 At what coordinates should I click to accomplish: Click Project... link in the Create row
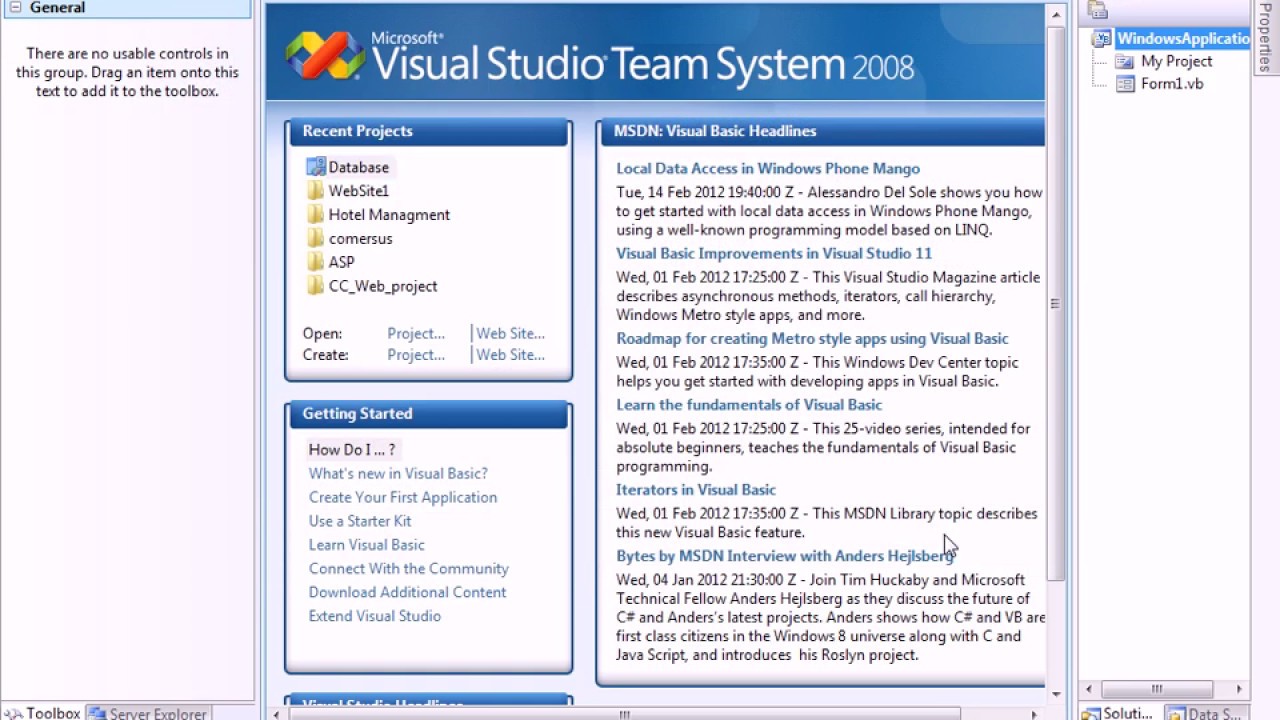(x=416, y=355)
